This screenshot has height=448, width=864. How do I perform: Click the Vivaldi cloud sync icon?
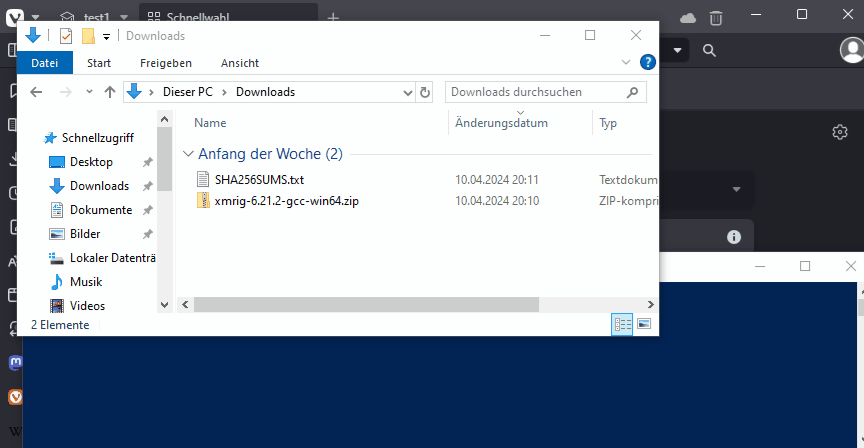pos(688,18)
